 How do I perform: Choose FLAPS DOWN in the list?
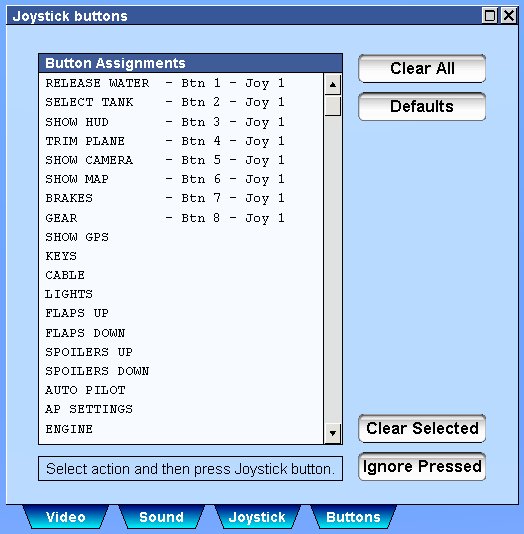[x=181, y=333]
